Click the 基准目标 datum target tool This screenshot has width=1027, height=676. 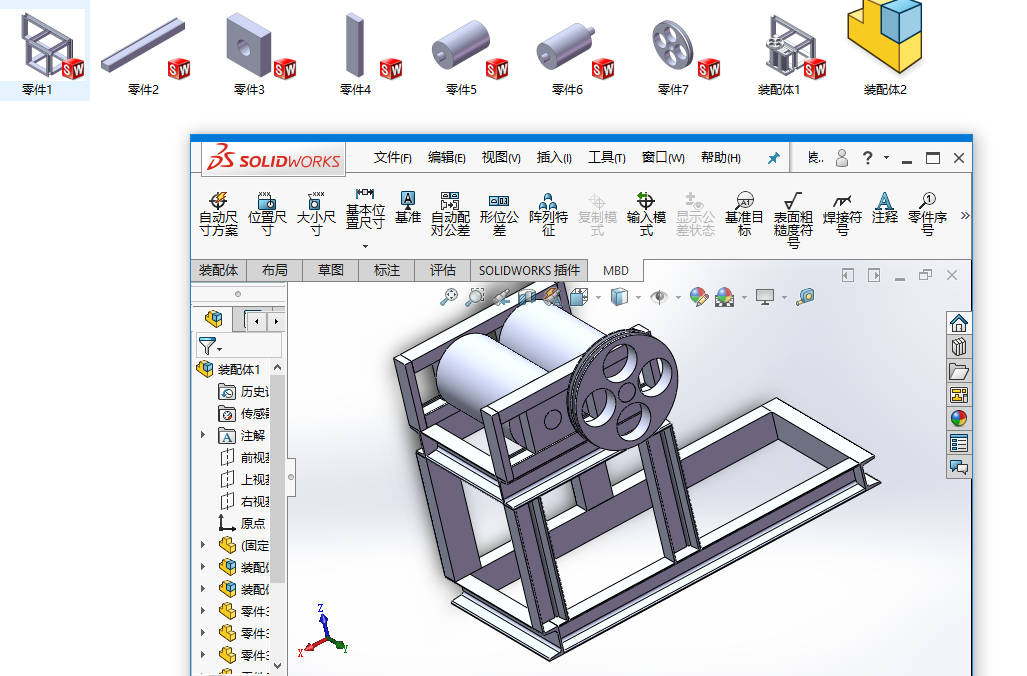click(744, 214)
